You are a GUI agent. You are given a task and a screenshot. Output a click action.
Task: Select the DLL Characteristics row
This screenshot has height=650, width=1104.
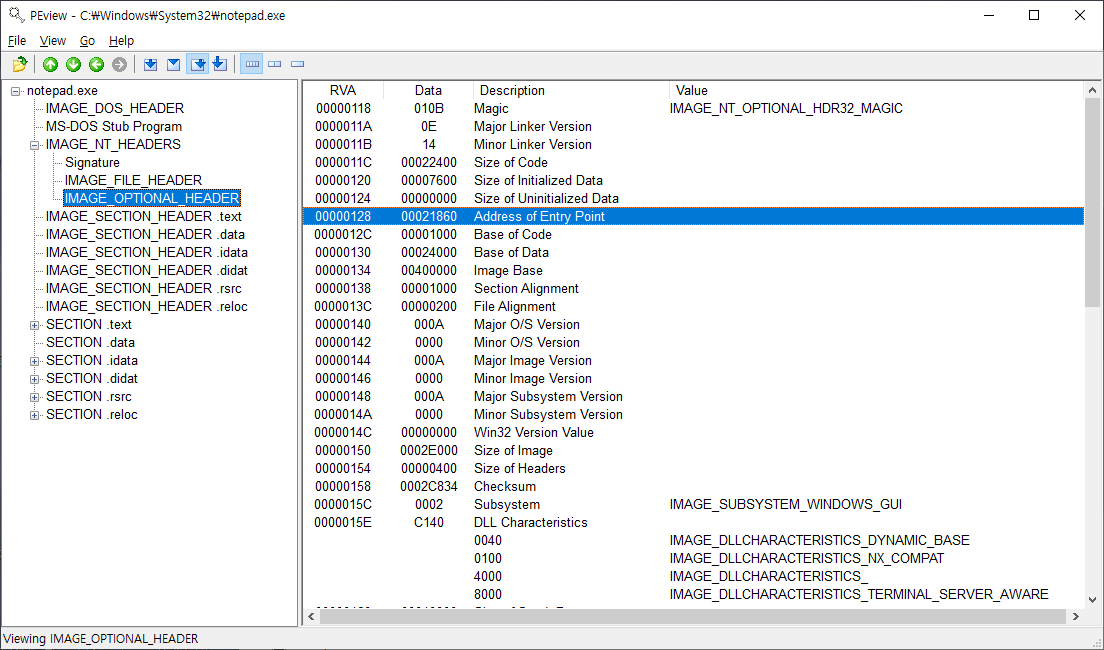tap(694, 523)
